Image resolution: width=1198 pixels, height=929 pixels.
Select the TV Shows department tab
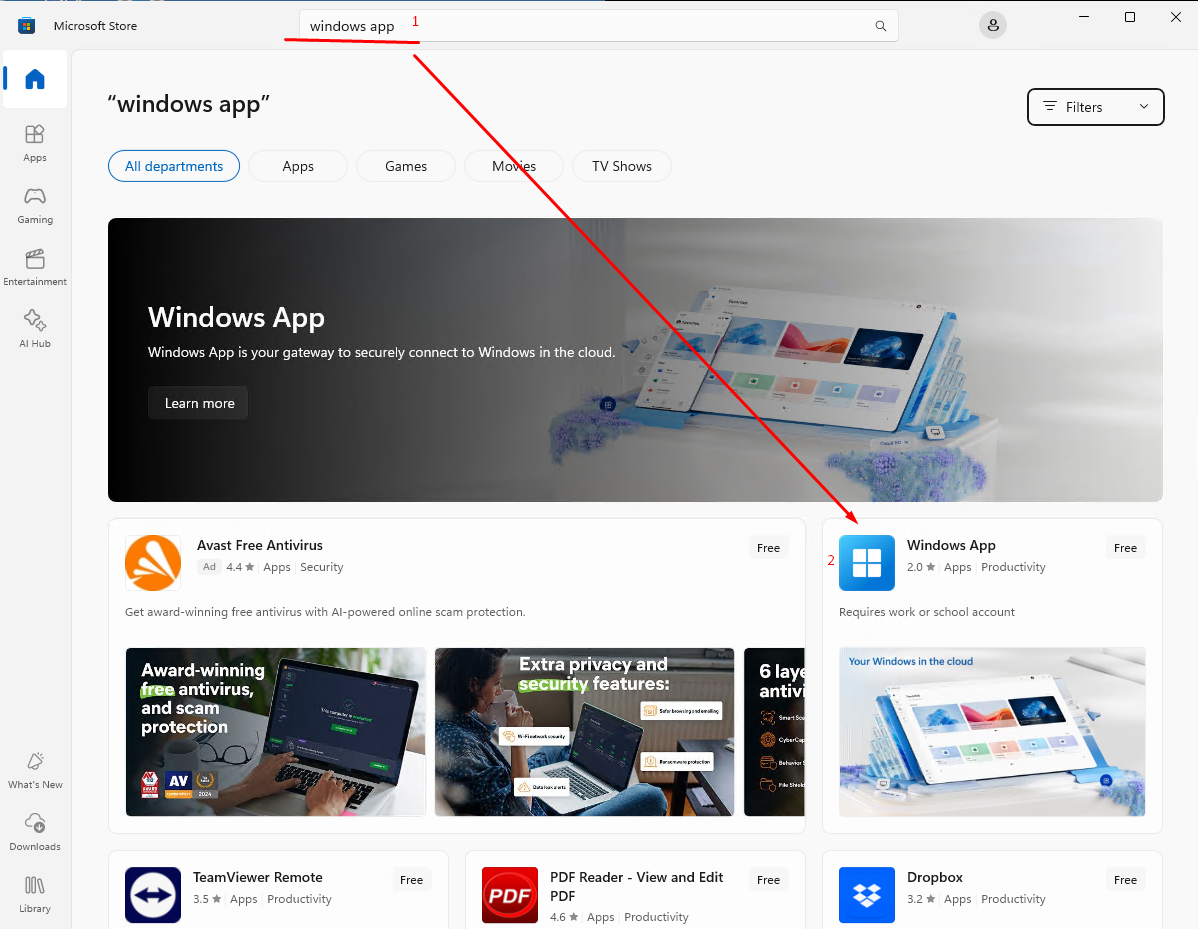coord(621,166)
